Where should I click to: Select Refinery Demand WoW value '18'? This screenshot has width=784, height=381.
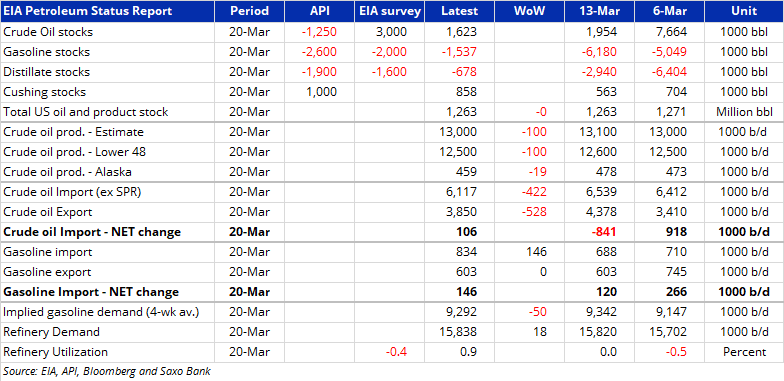click(x=540, y=332)
